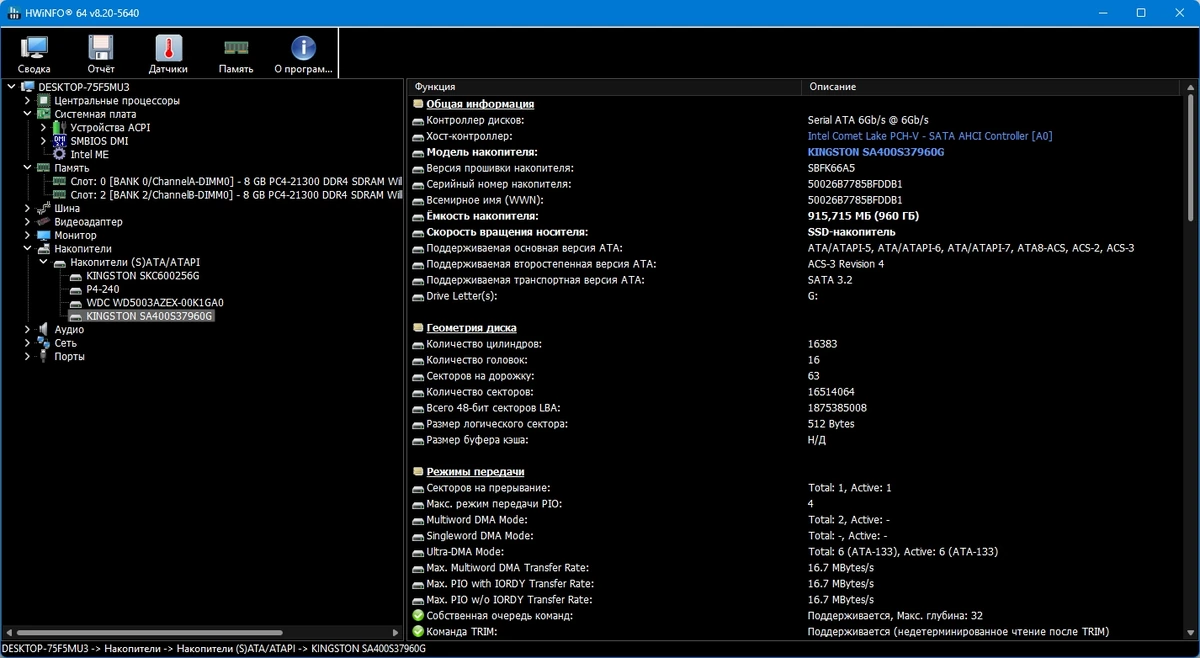Select the P4-240 drive
The height and width of the screenshot is (658, 1200).
(x=103, y=289)
